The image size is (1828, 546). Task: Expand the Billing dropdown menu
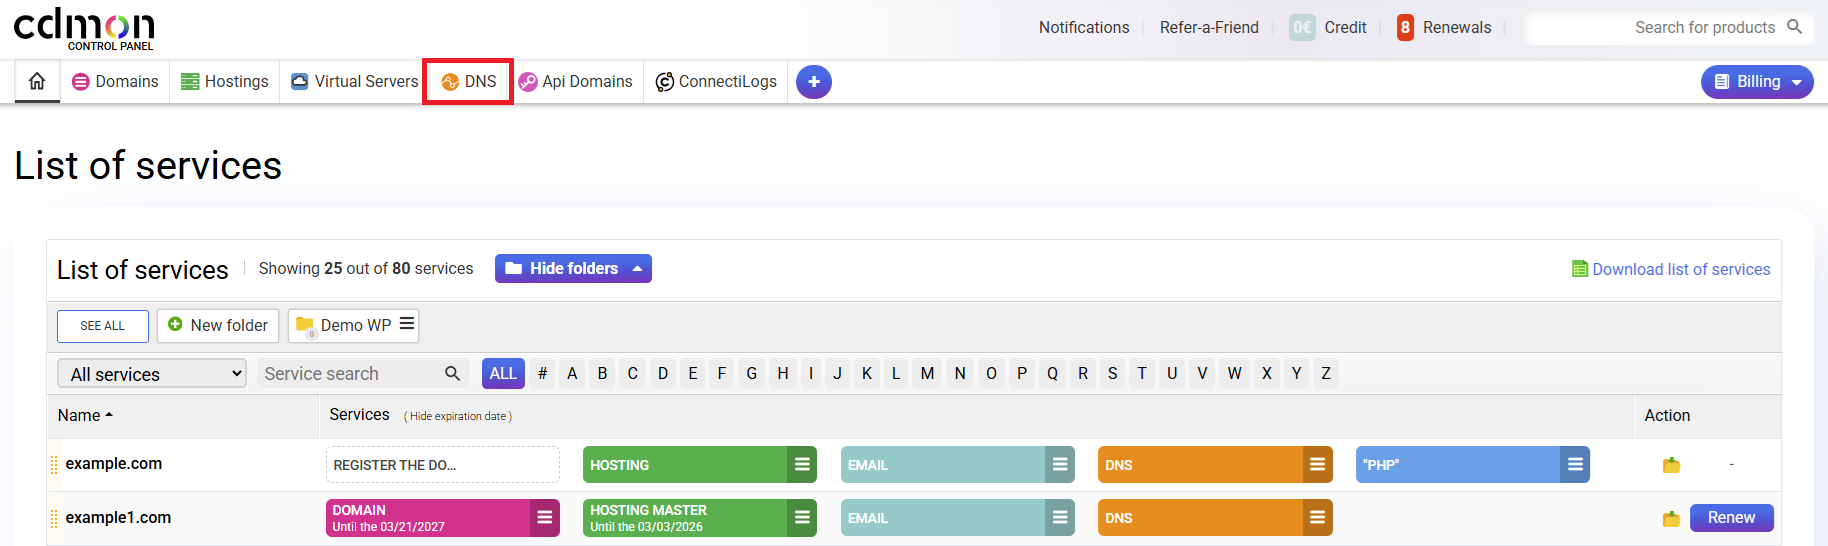(x=1757, y=82)
